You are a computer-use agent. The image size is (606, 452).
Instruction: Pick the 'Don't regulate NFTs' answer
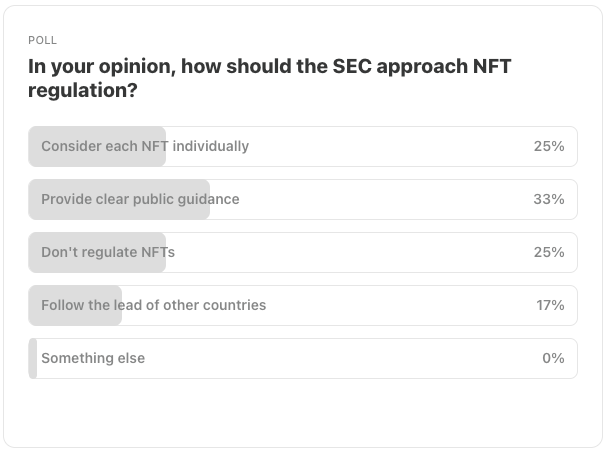(303, 252)
